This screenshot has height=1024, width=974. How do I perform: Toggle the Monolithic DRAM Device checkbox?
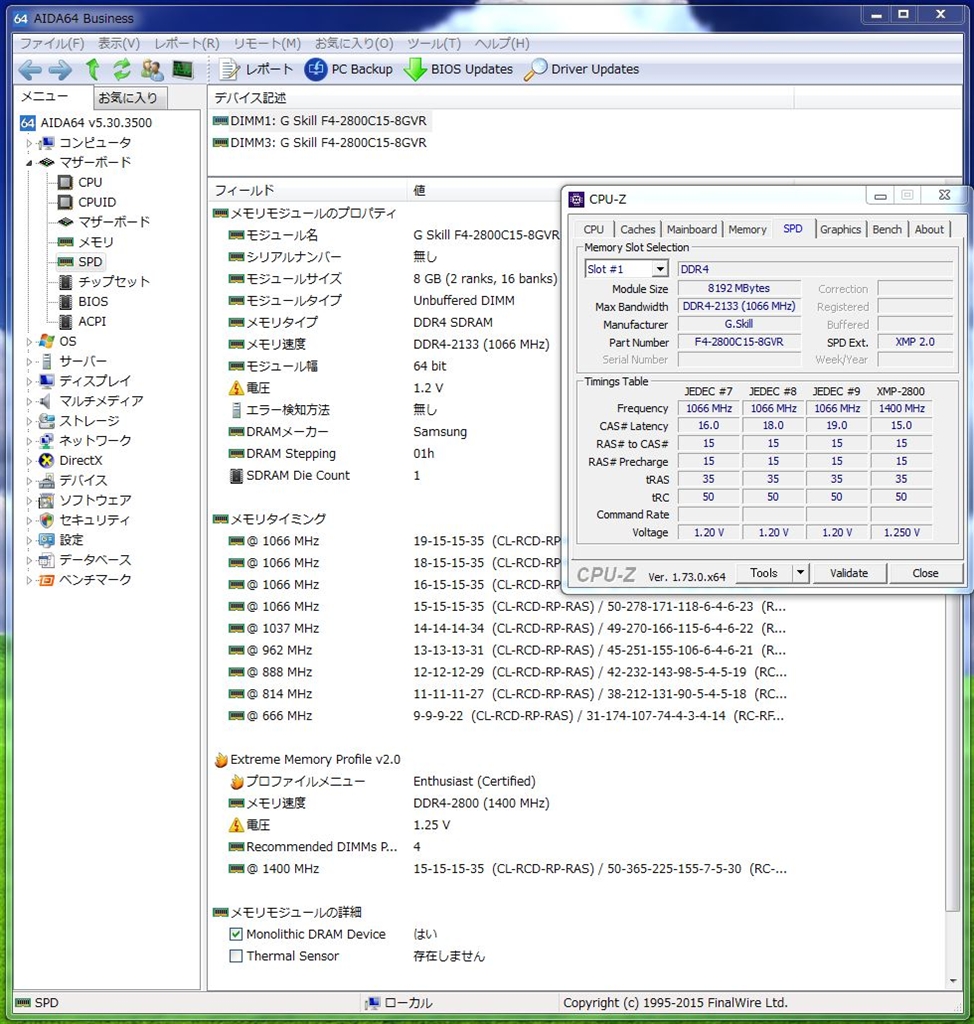point(236,934)
